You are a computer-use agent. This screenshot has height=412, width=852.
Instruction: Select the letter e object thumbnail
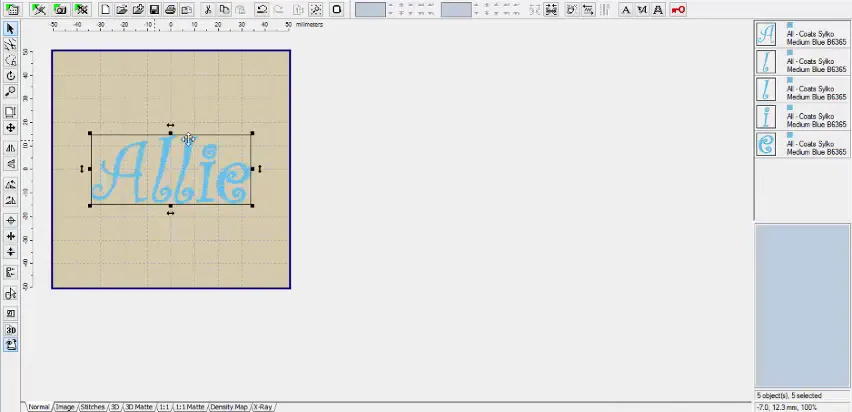(x=766, y=145)
